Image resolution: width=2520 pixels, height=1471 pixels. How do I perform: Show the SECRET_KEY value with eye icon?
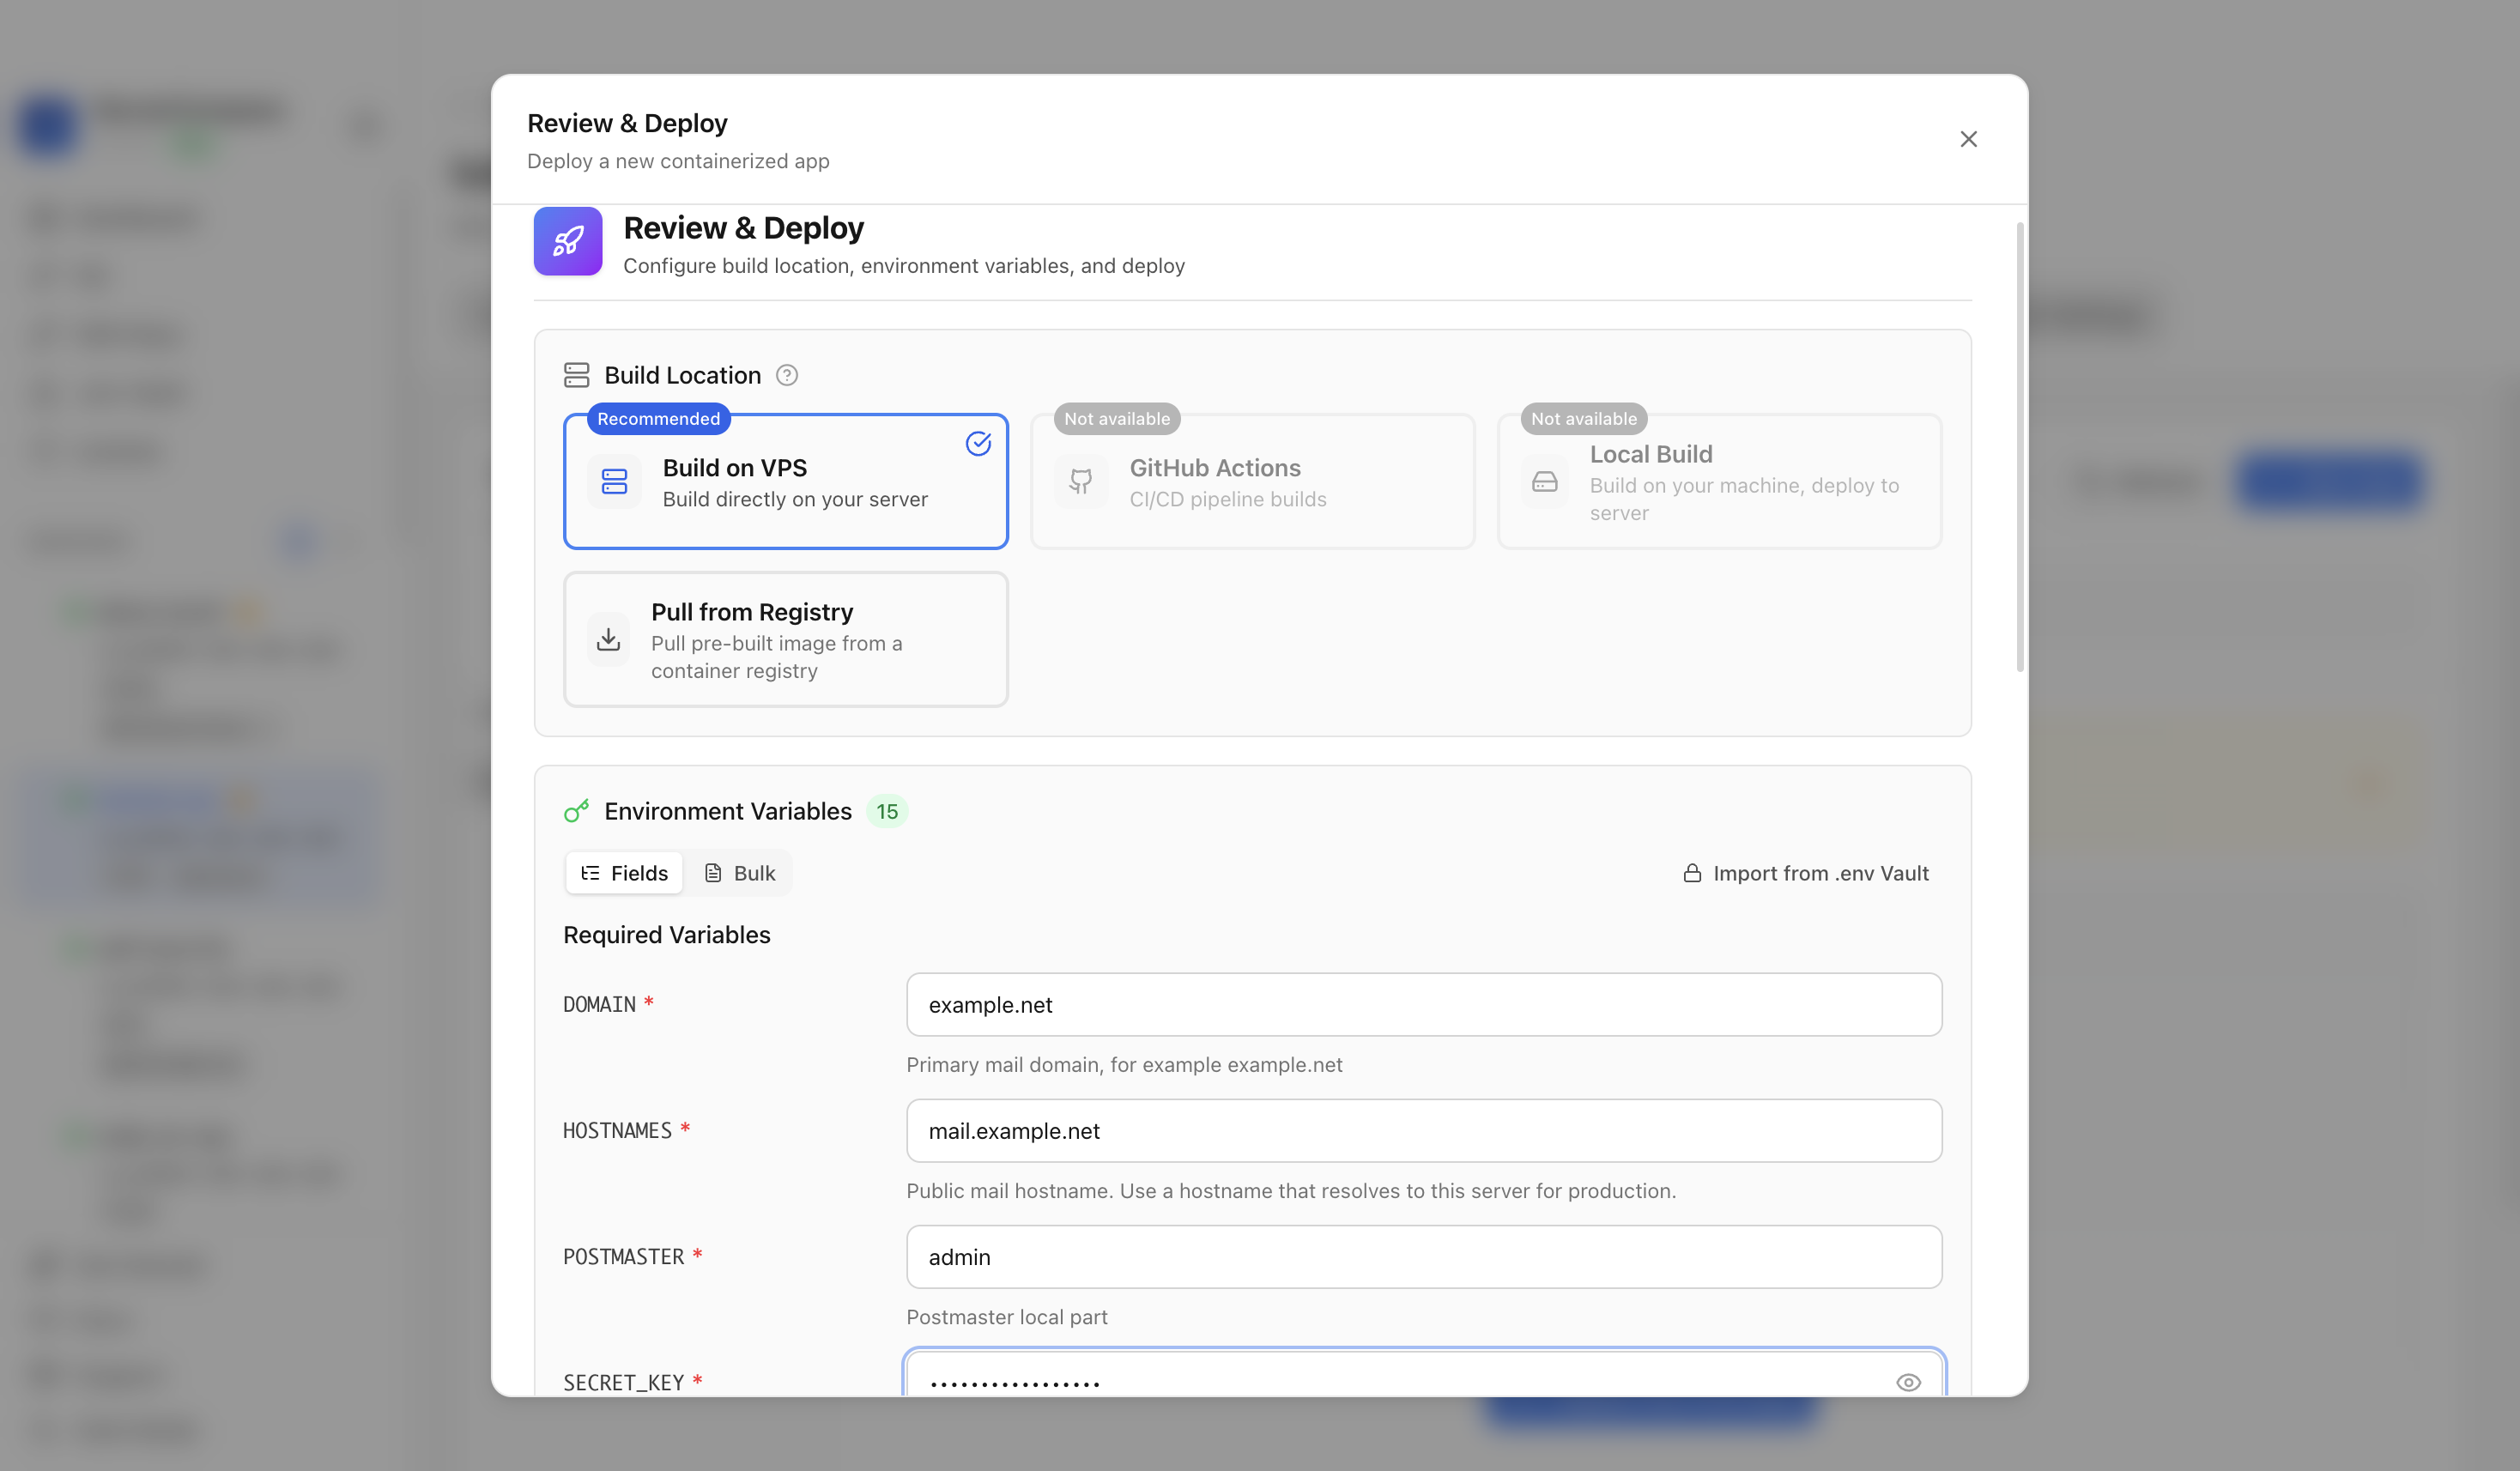pos(1908,1382)
